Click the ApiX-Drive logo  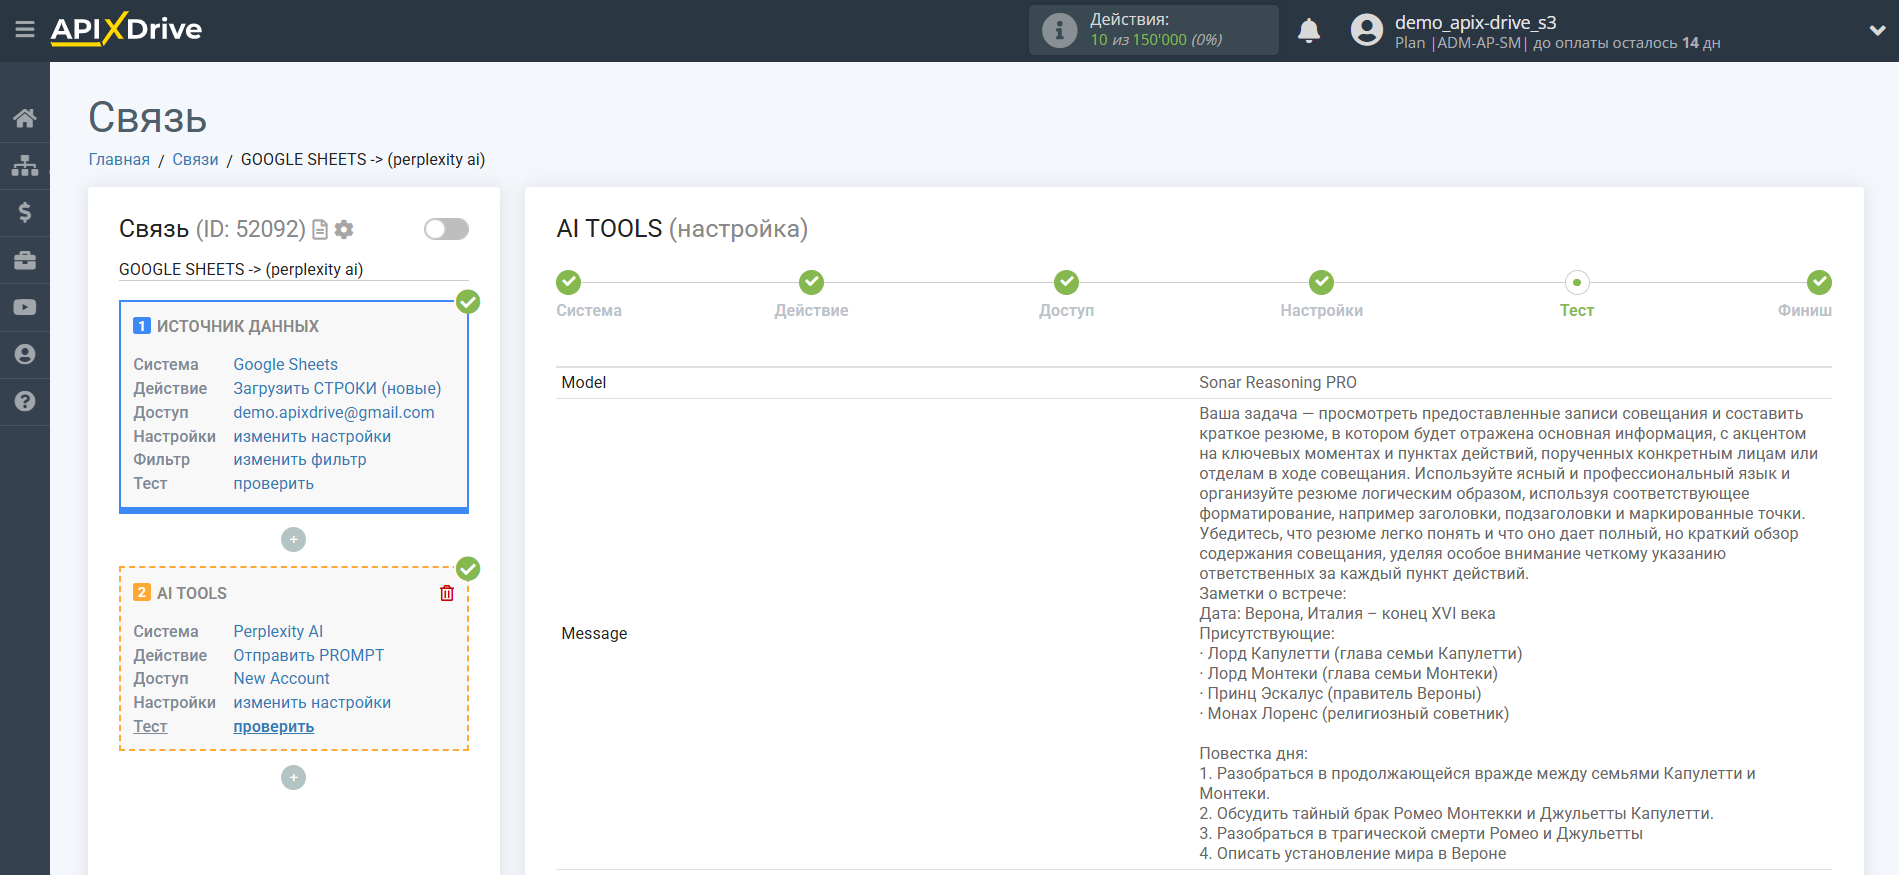(126, 29)
